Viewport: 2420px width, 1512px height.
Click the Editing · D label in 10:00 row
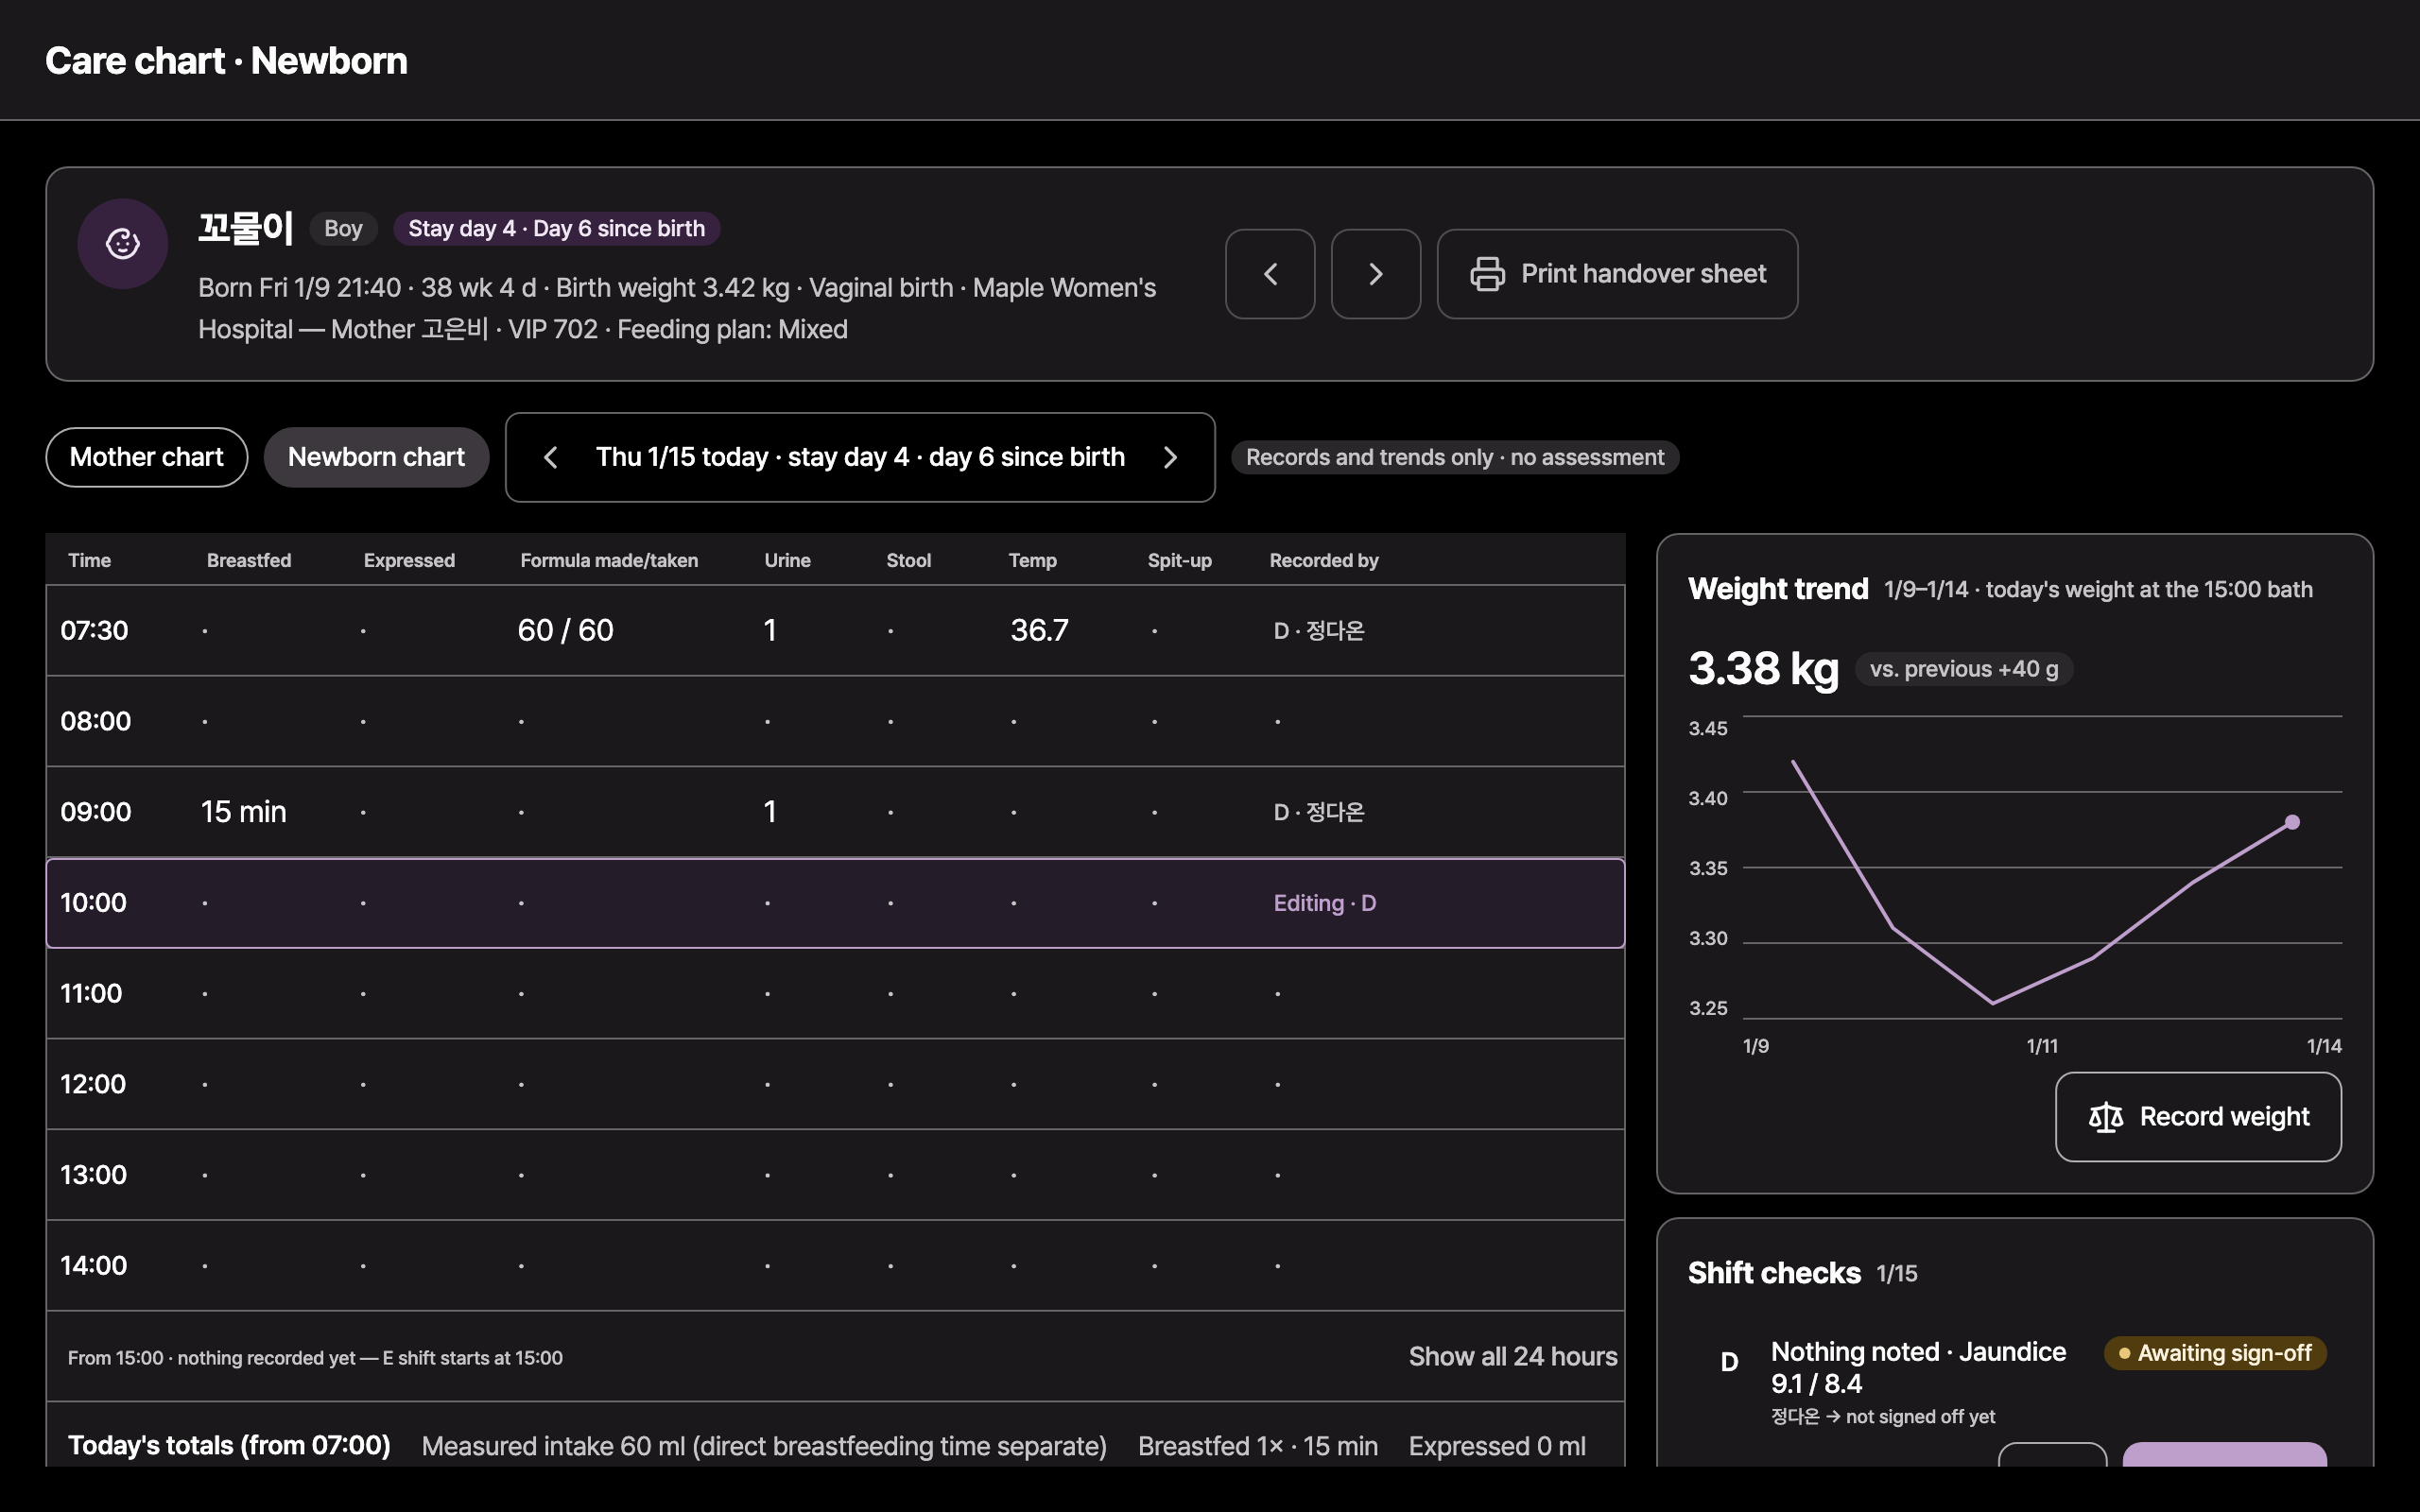tap(1324, 903)
